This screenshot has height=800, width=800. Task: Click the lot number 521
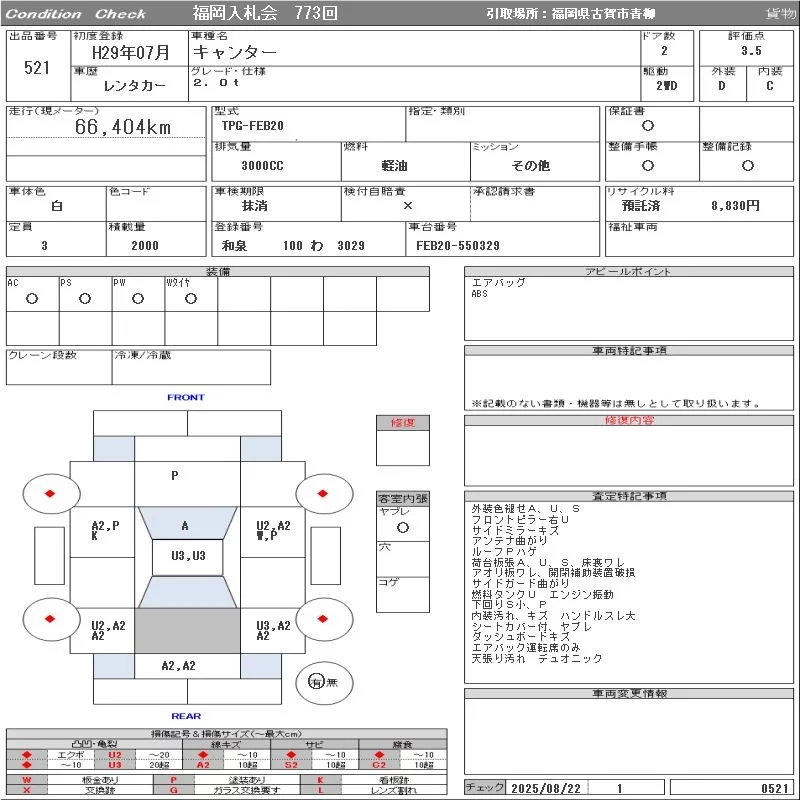click(37, 68)
